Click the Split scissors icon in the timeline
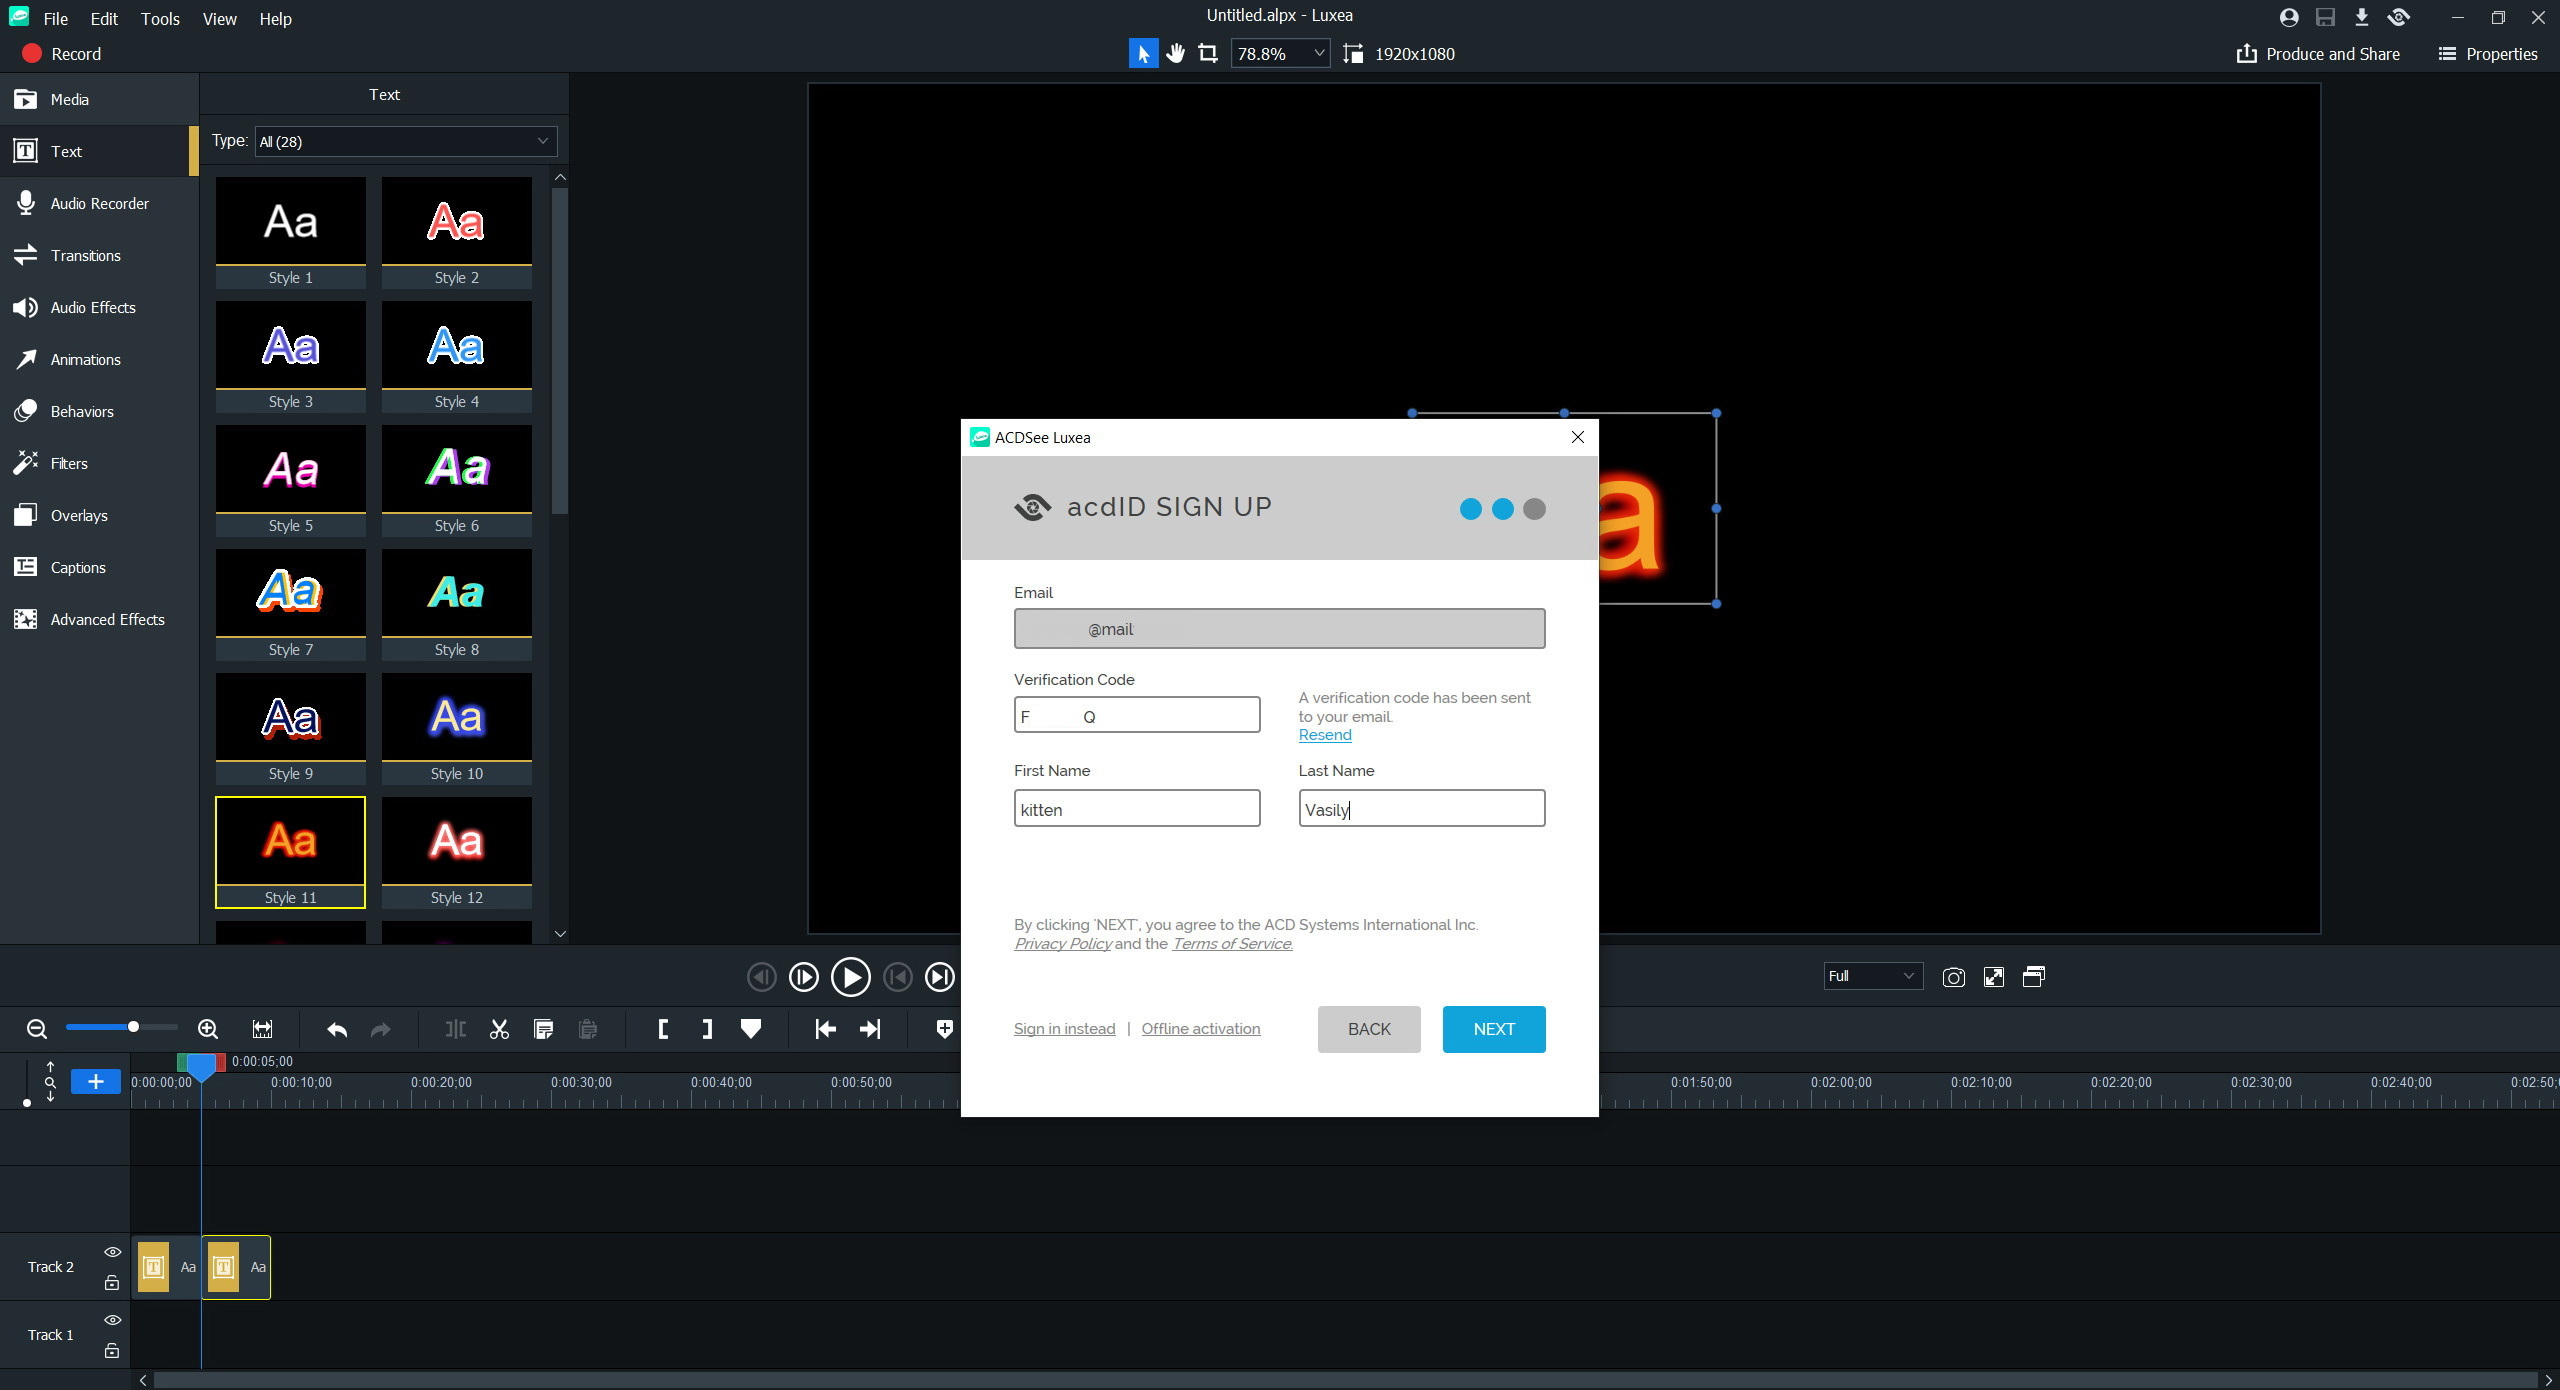The image size is (2560, 1390). [499, 1029]
